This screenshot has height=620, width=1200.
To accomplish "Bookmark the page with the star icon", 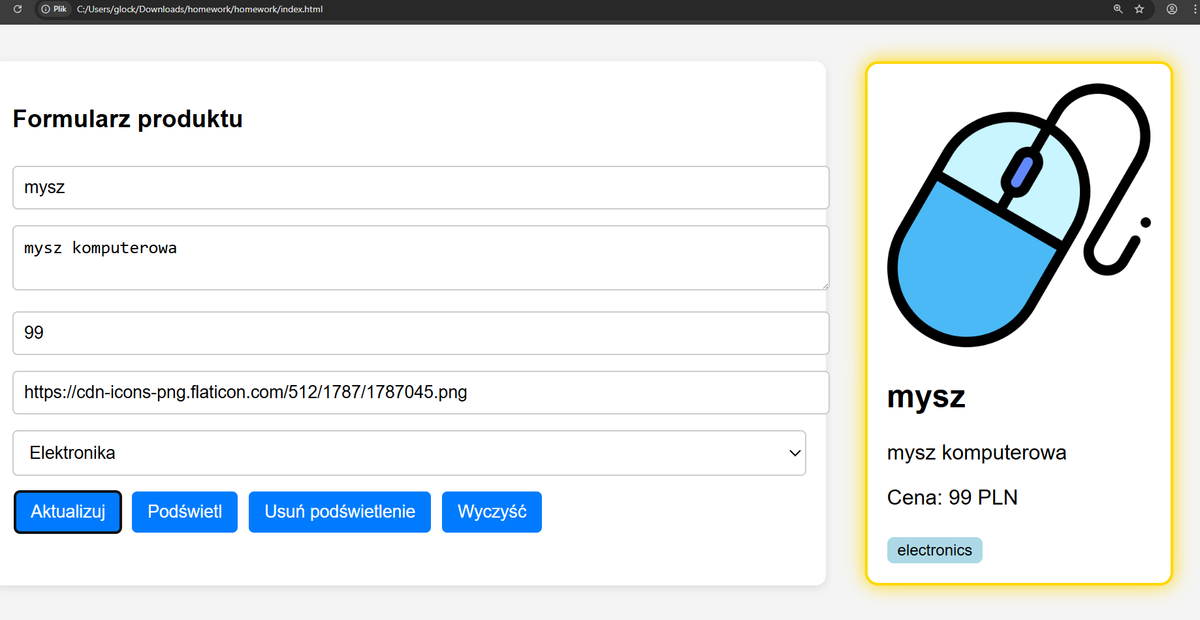I will (1139, 9).
